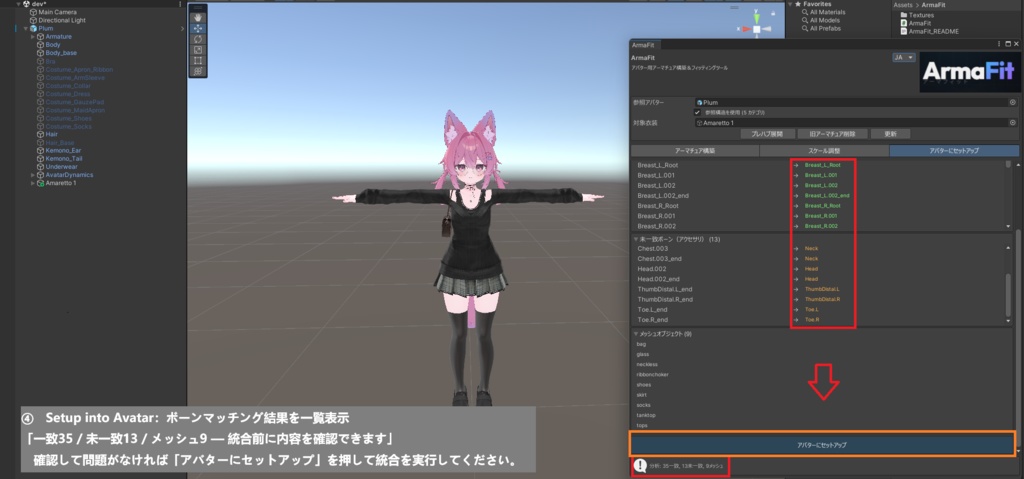
Task: Click the 更新 button
Action: (x=890, y=134)
